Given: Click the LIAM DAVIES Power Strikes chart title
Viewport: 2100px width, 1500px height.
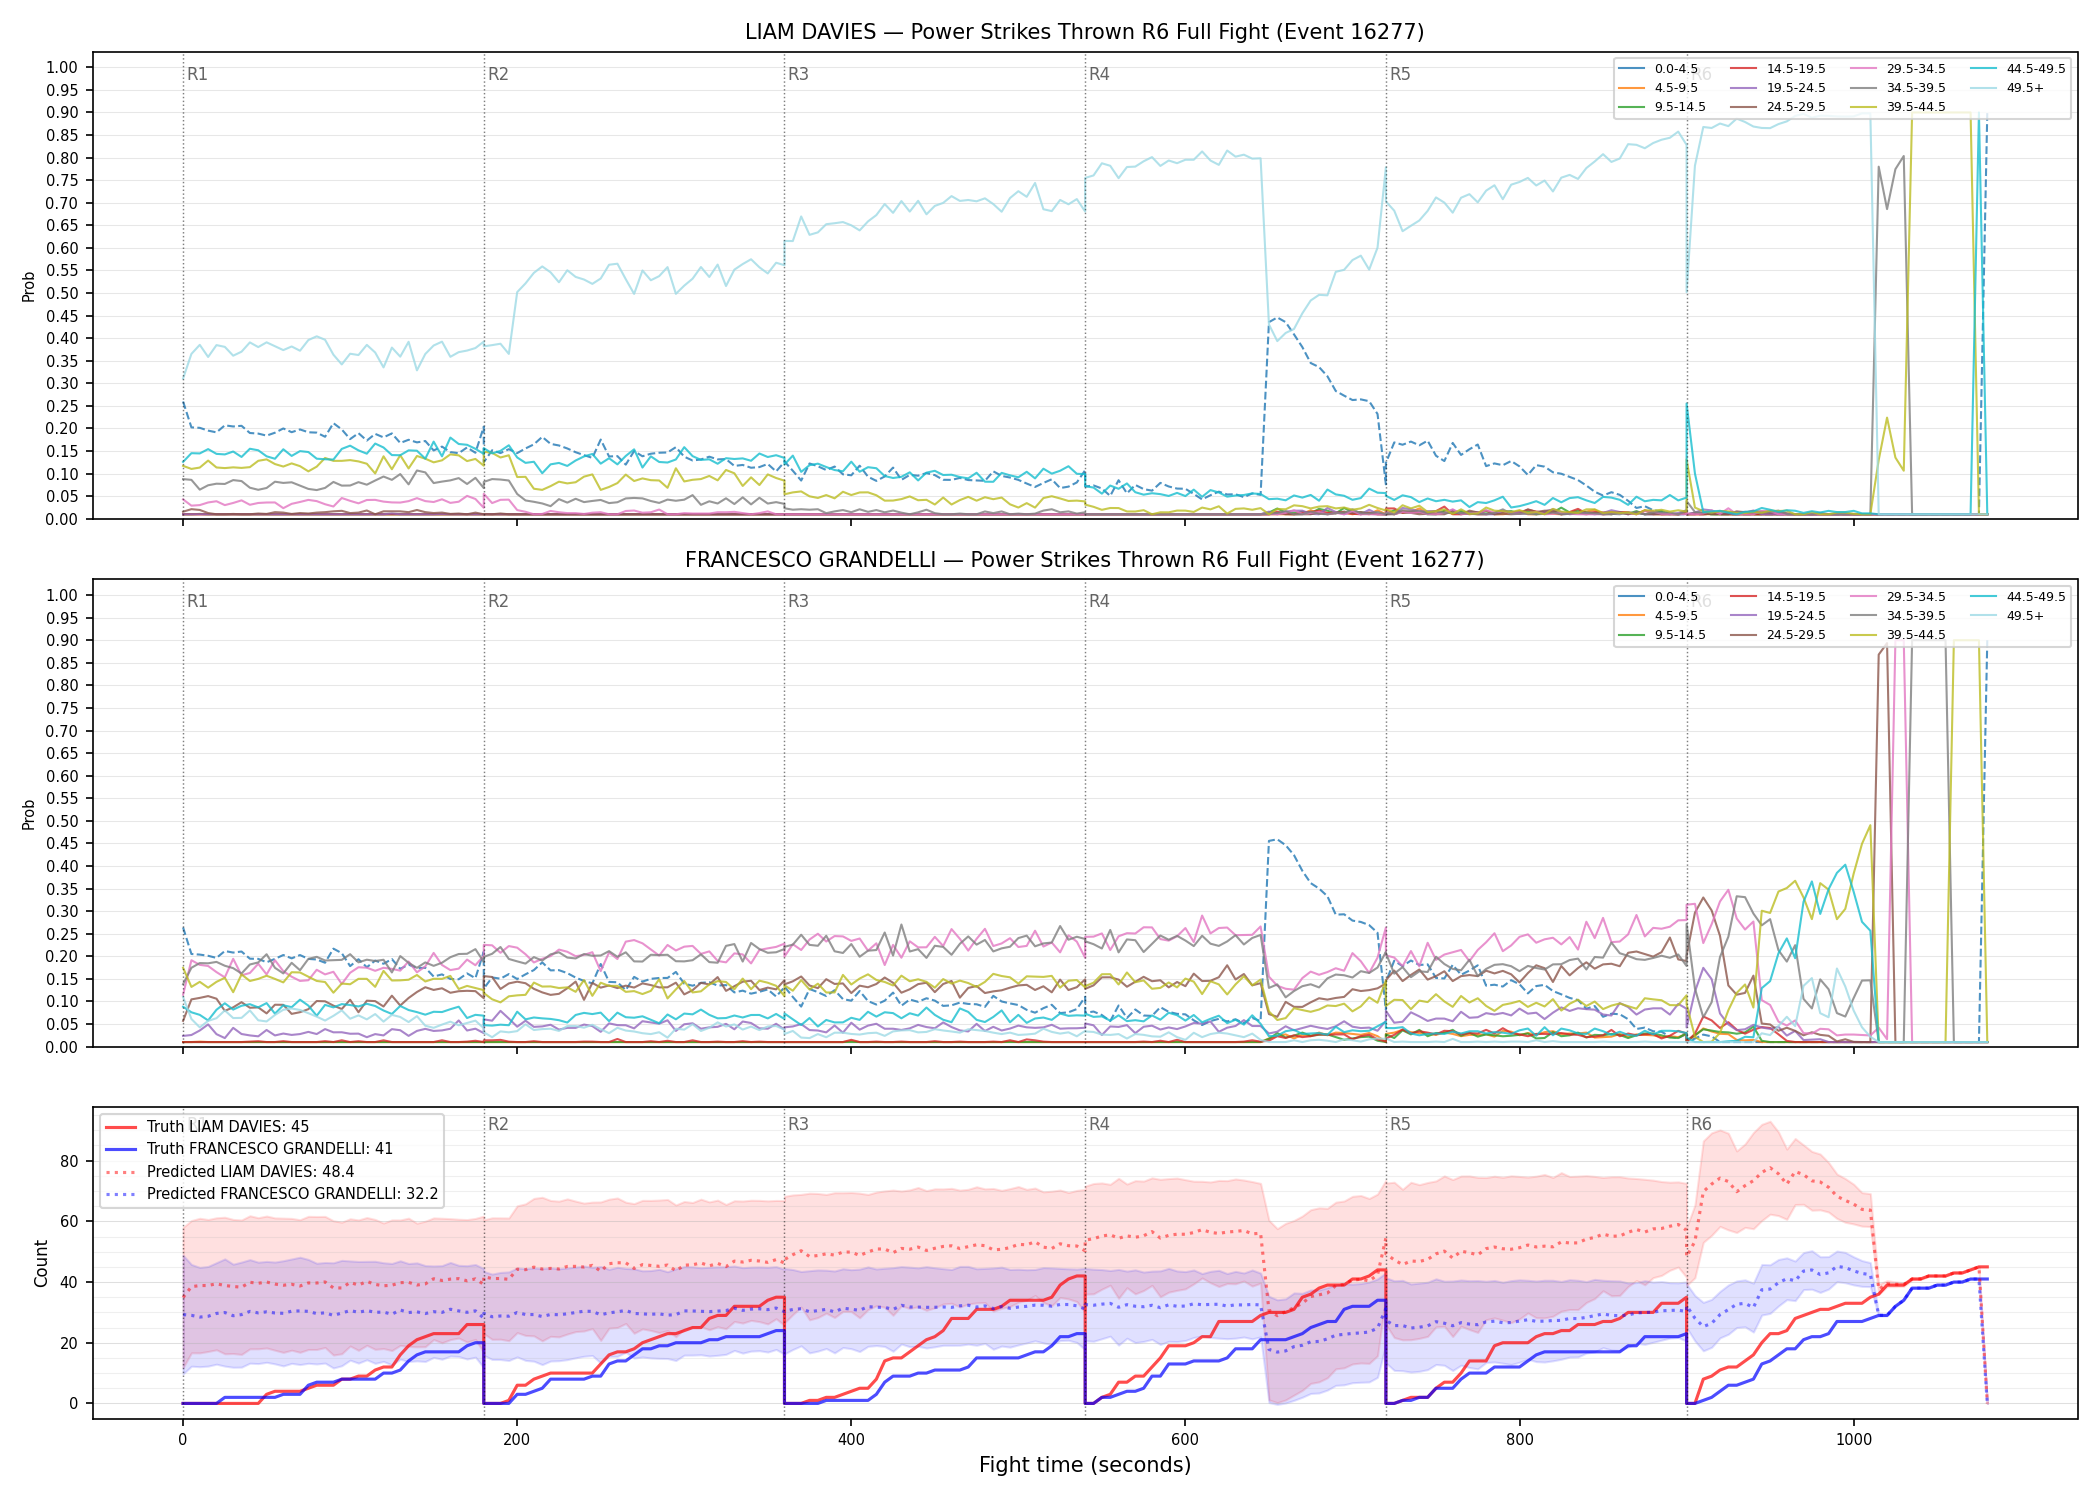Looking at the screenshot, I should tap(1084, 32).
